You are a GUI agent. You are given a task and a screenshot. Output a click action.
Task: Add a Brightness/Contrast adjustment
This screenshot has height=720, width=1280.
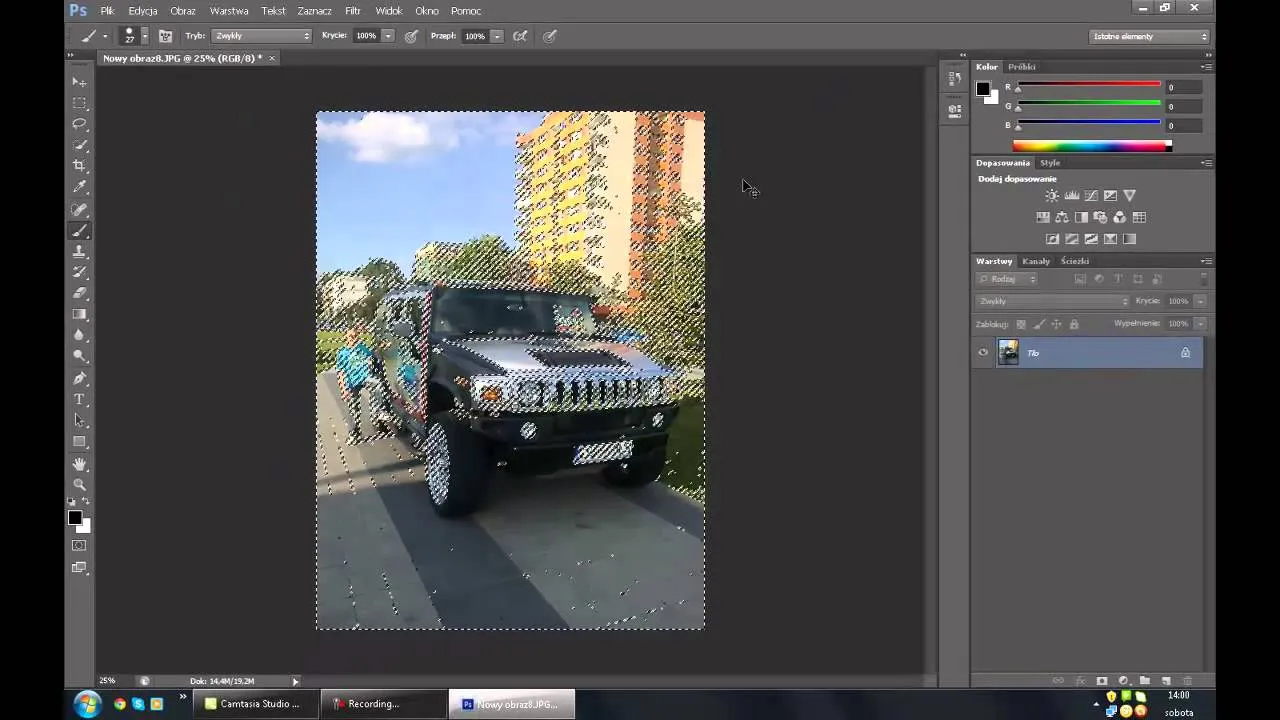tap(1051, 196)
